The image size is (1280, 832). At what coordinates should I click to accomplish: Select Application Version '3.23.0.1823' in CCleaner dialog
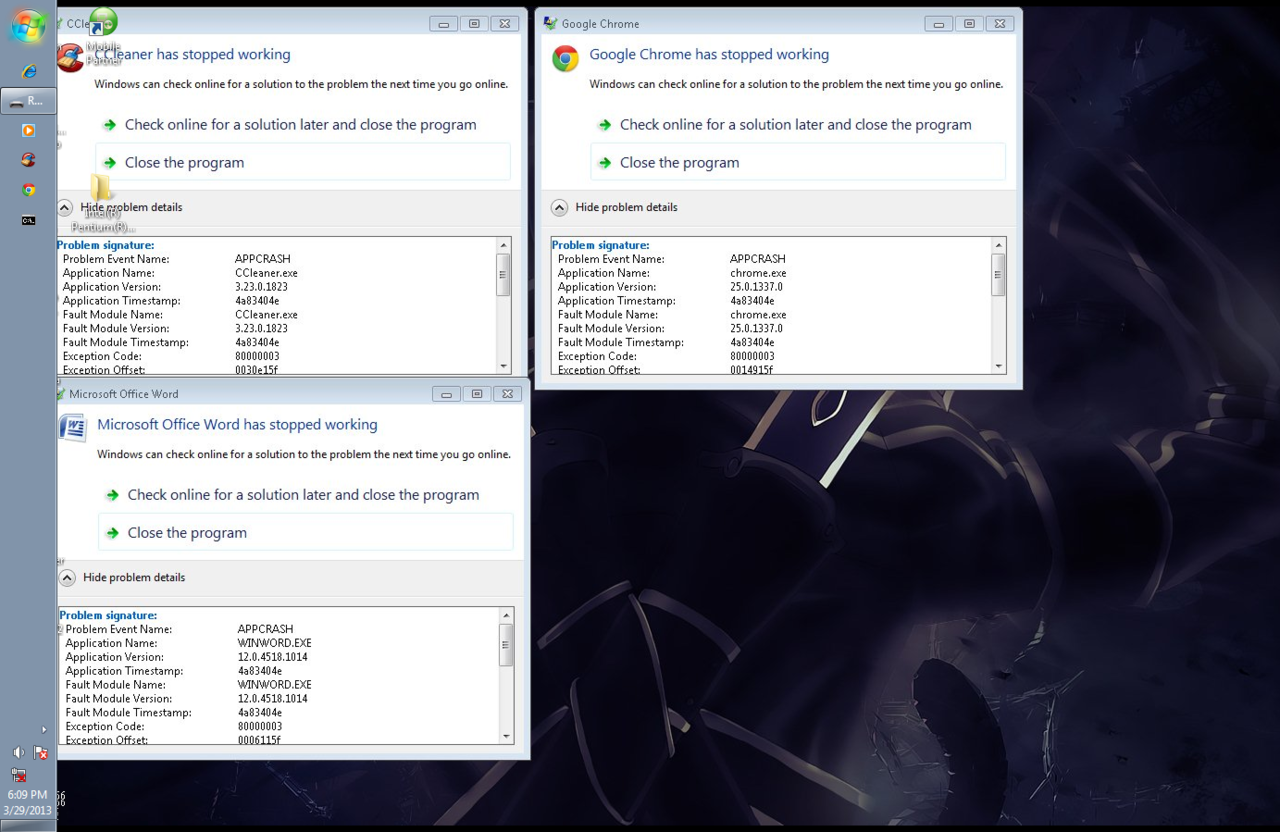[x=261, y=287]
